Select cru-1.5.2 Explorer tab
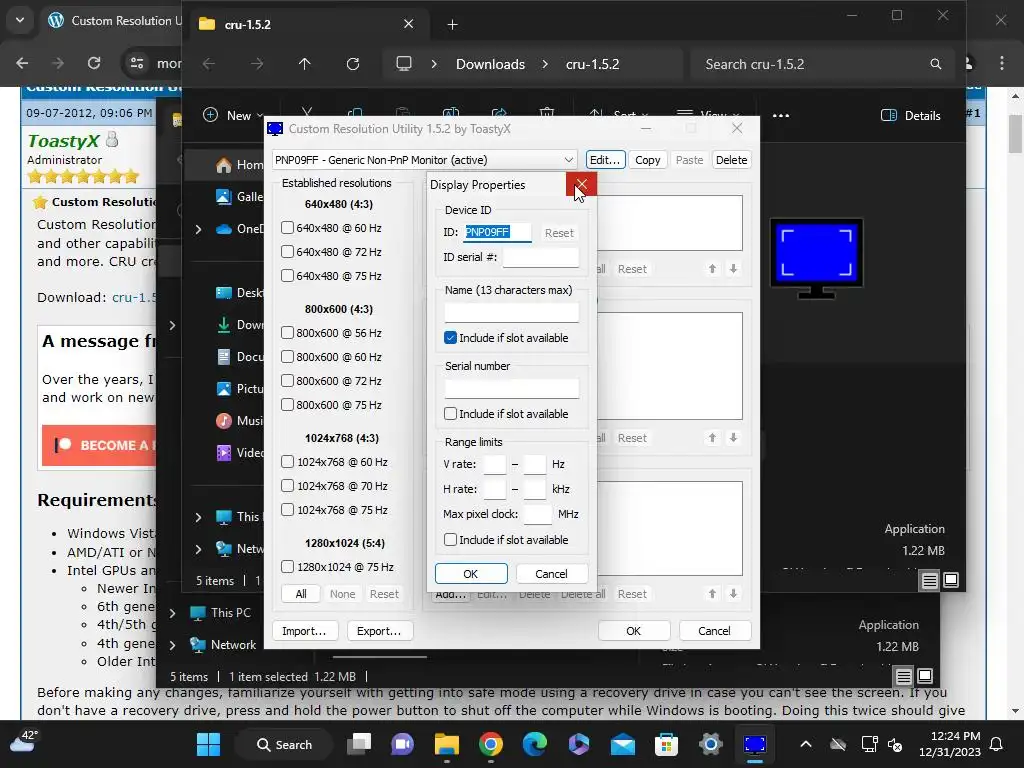The image size is (1024, 768). click(x=307, y=24)
